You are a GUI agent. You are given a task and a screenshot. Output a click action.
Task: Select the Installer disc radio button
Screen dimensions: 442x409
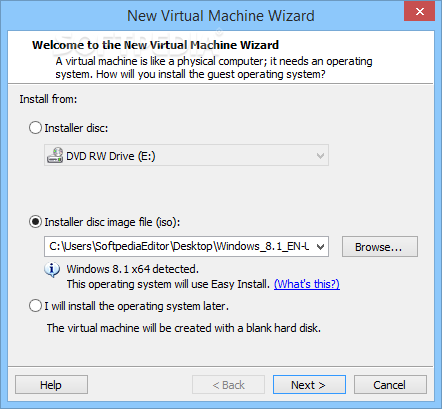coord(35,128)
